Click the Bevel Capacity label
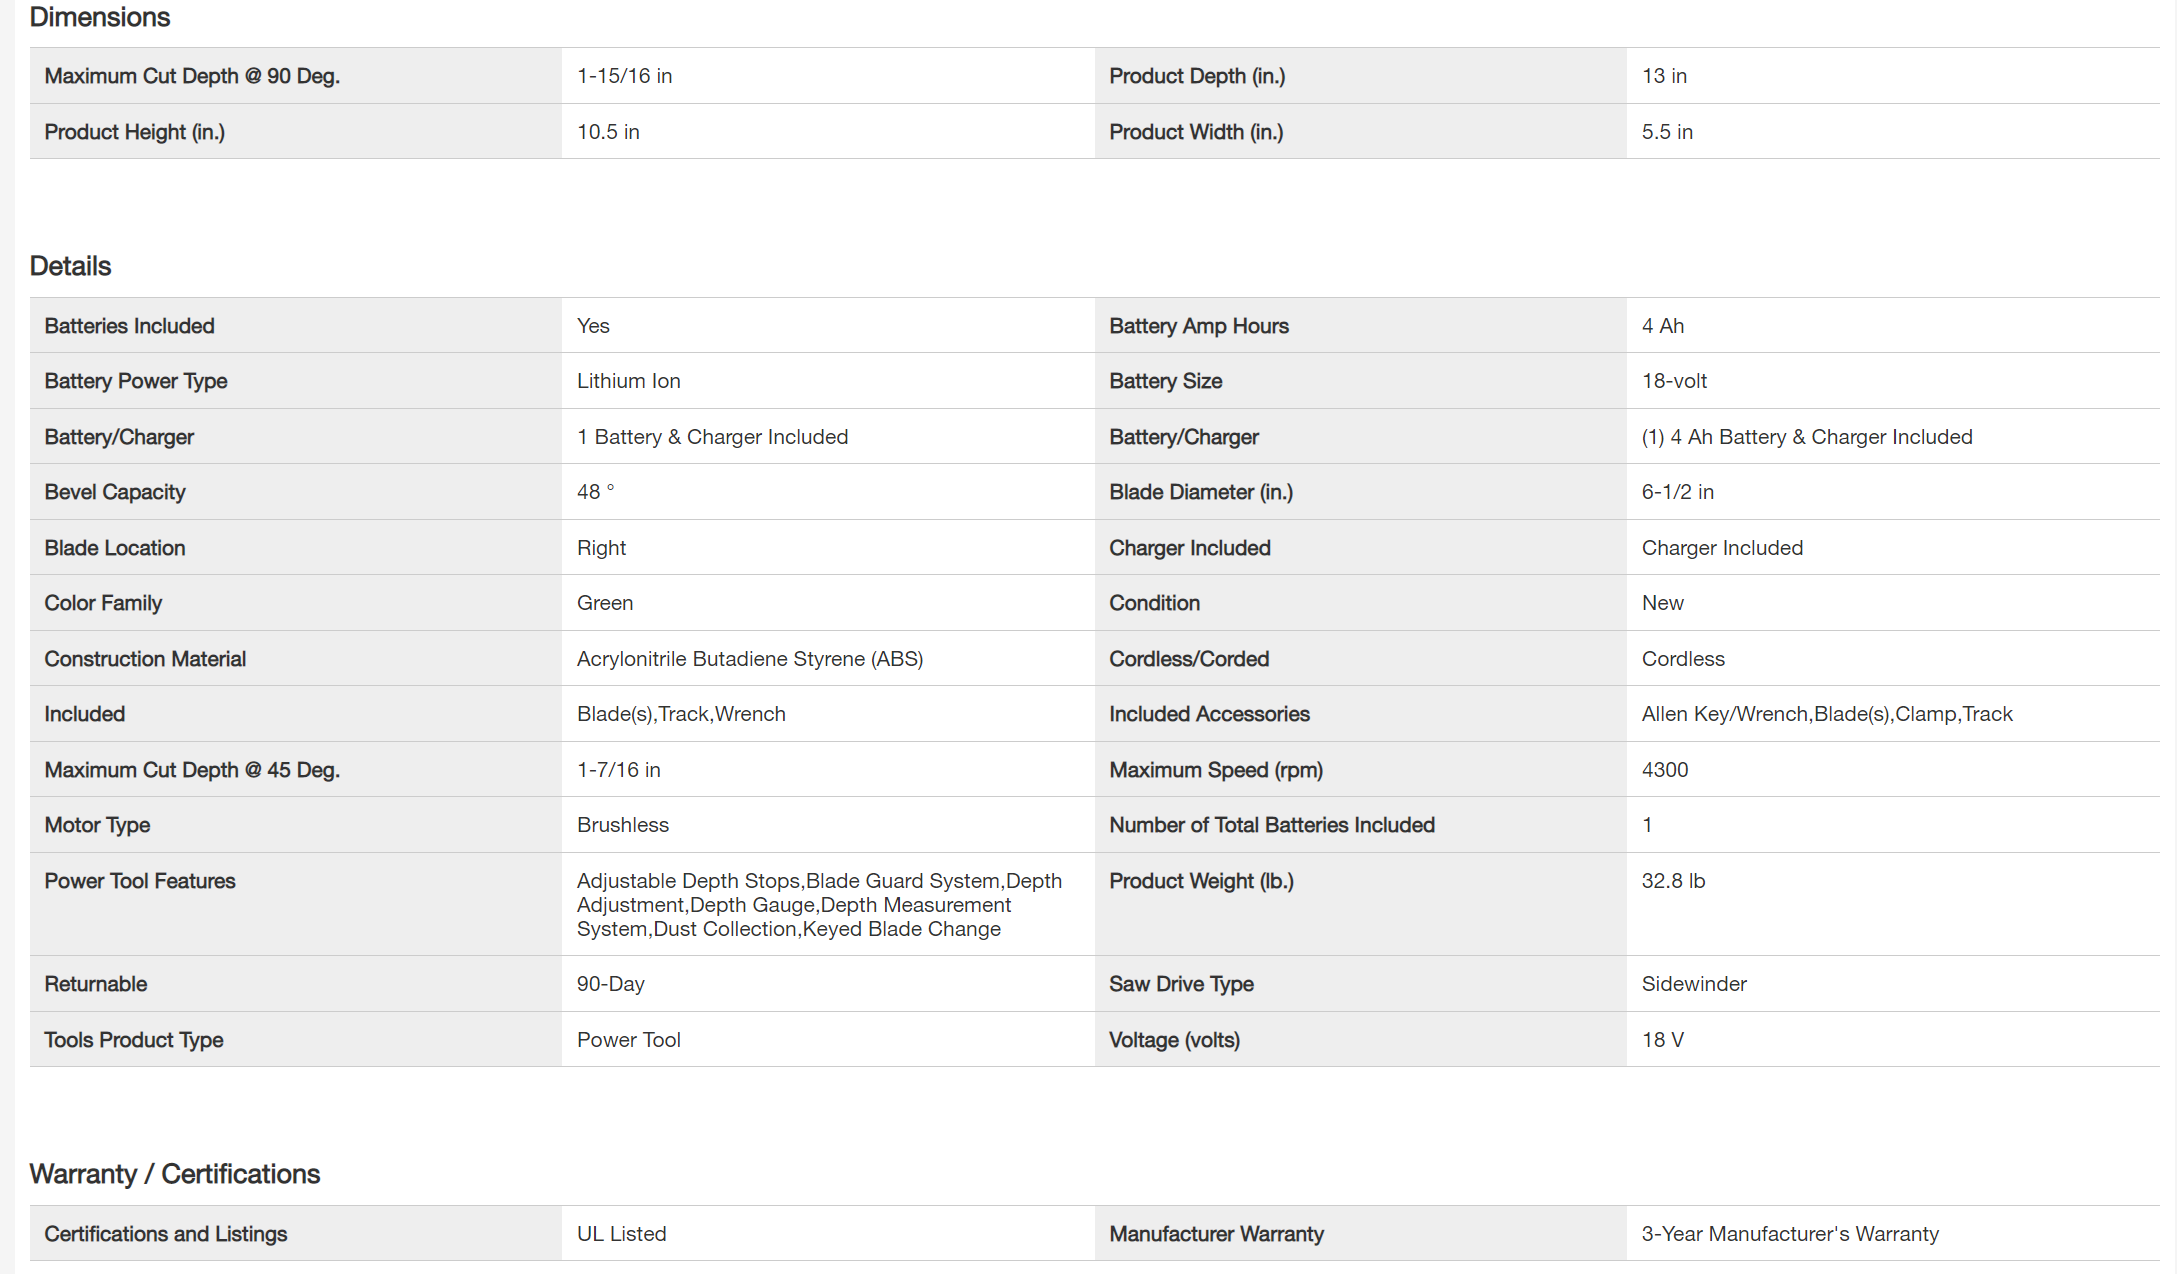 coord(115,492)
